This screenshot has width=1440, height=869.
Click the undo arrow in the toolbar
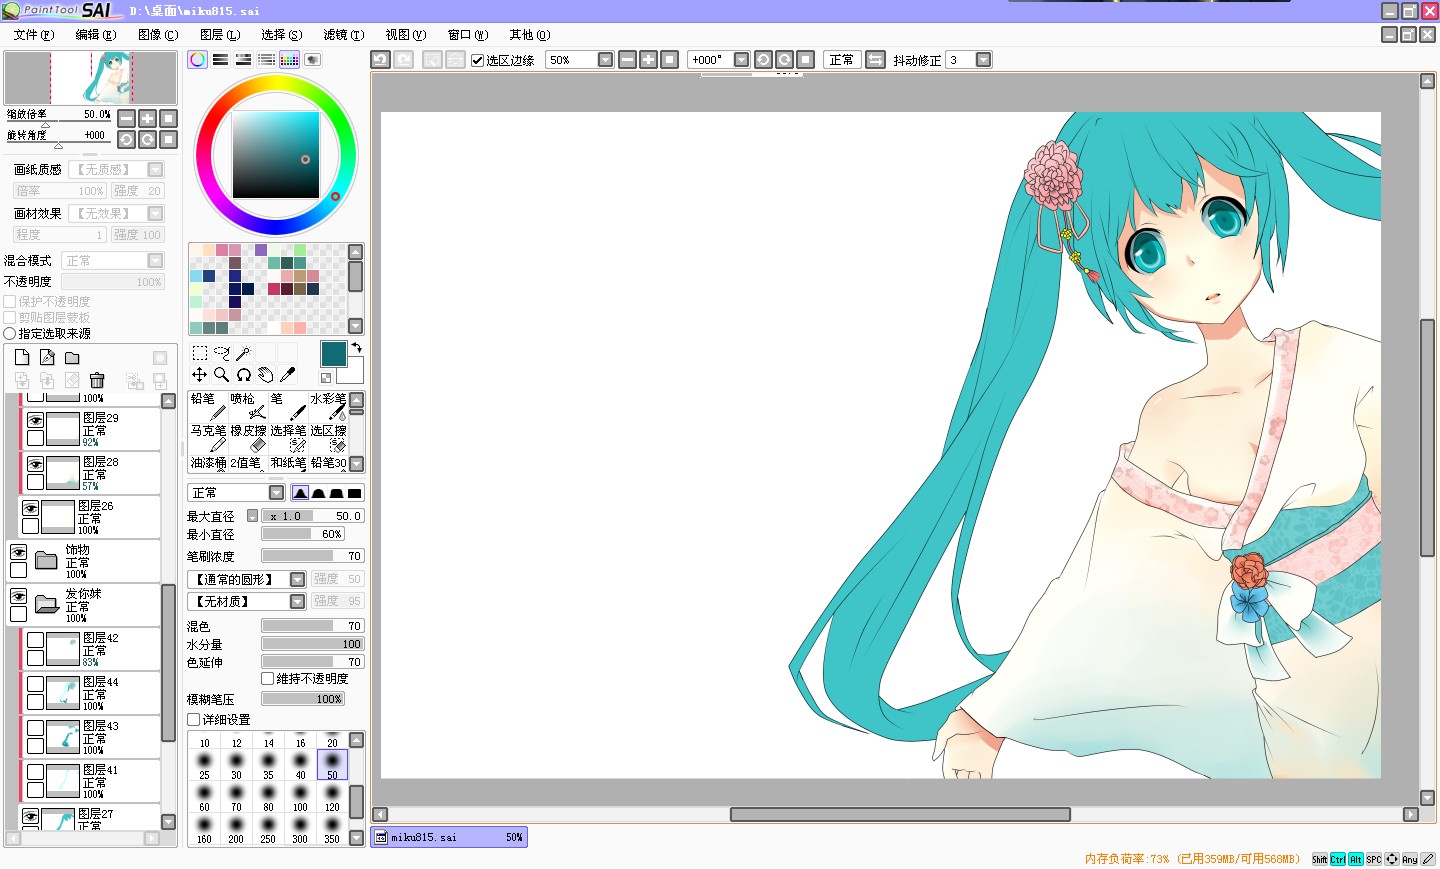point(380,60)
